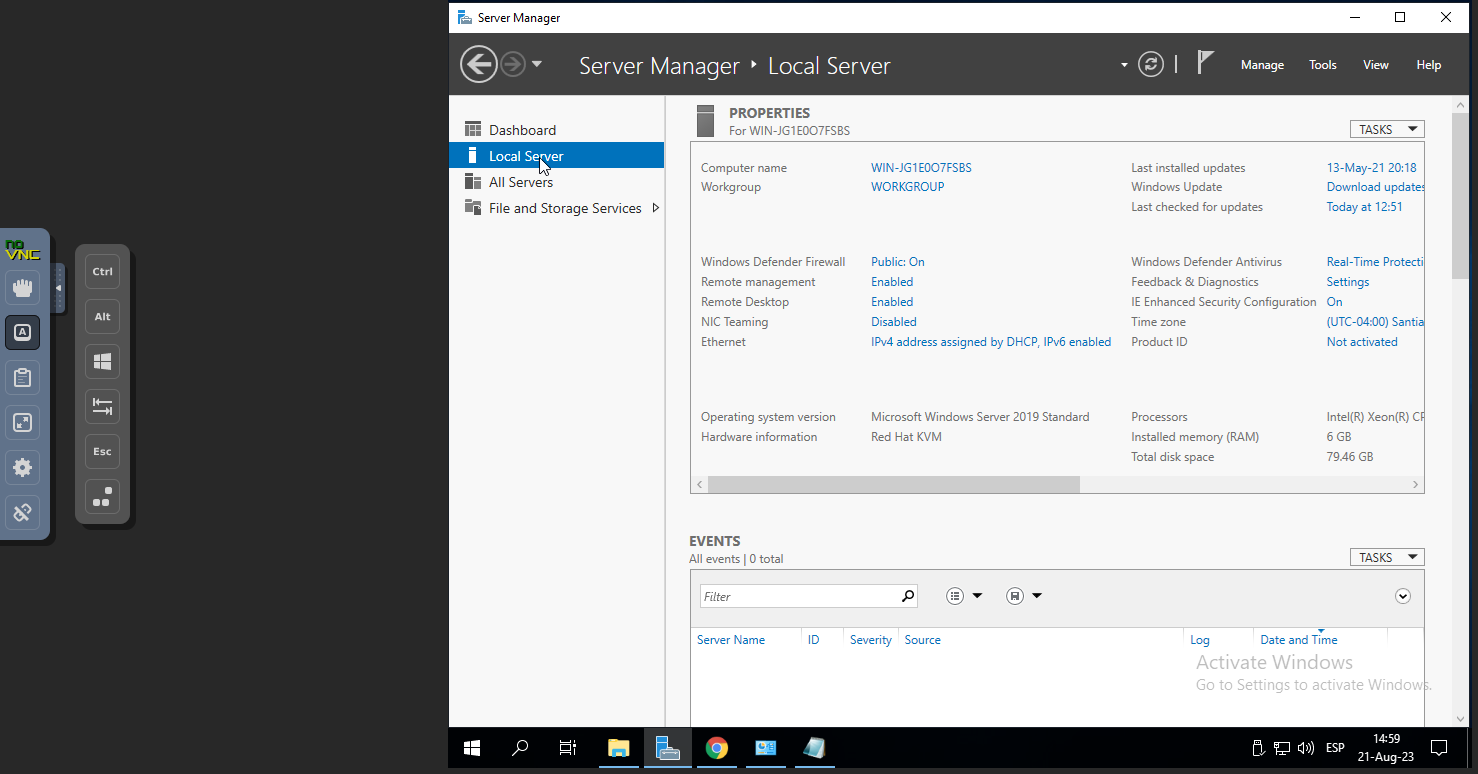This screenshot has height=774, width=1478.
Task: Open the Properties TASKS dropdown
Action: tap(1386, 129)
